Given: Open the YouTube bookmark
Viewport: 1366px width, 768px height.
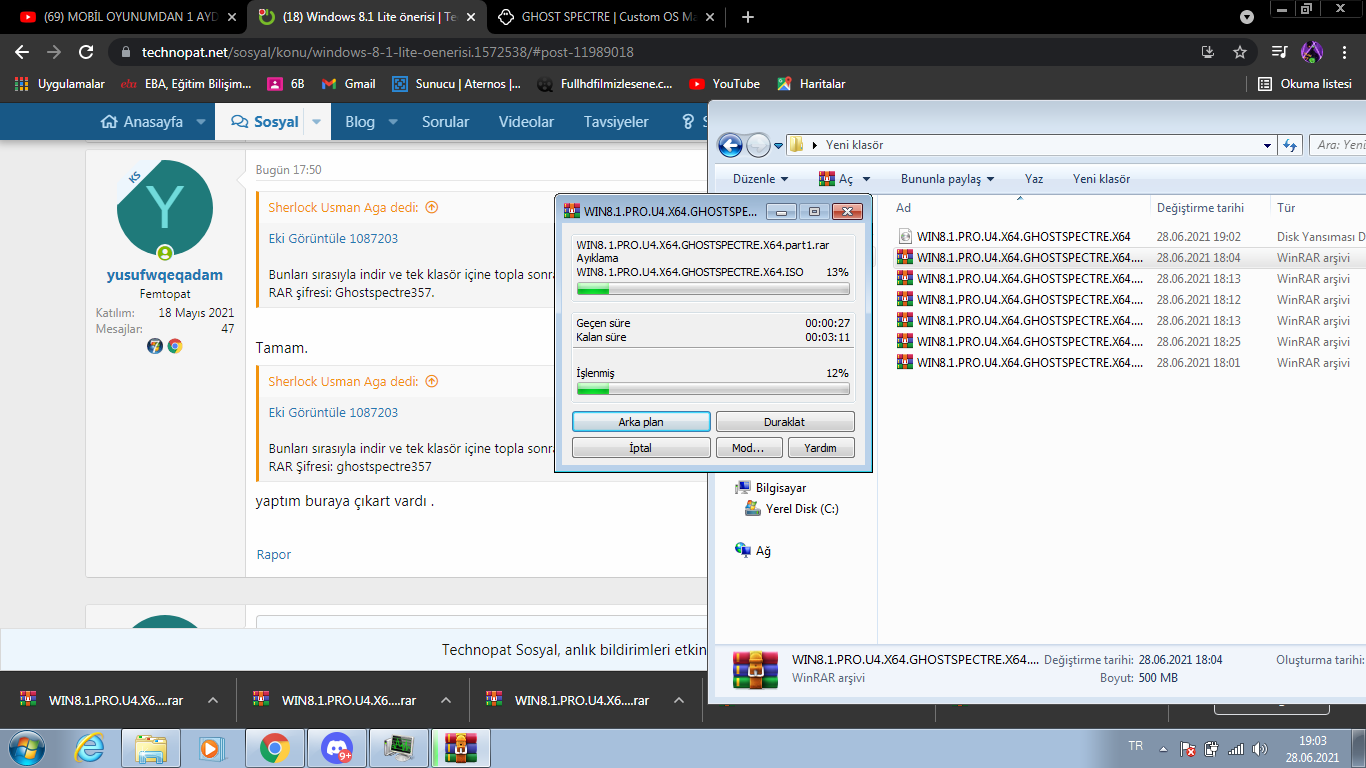Looking at the screenshot, I should pos(725,84).
